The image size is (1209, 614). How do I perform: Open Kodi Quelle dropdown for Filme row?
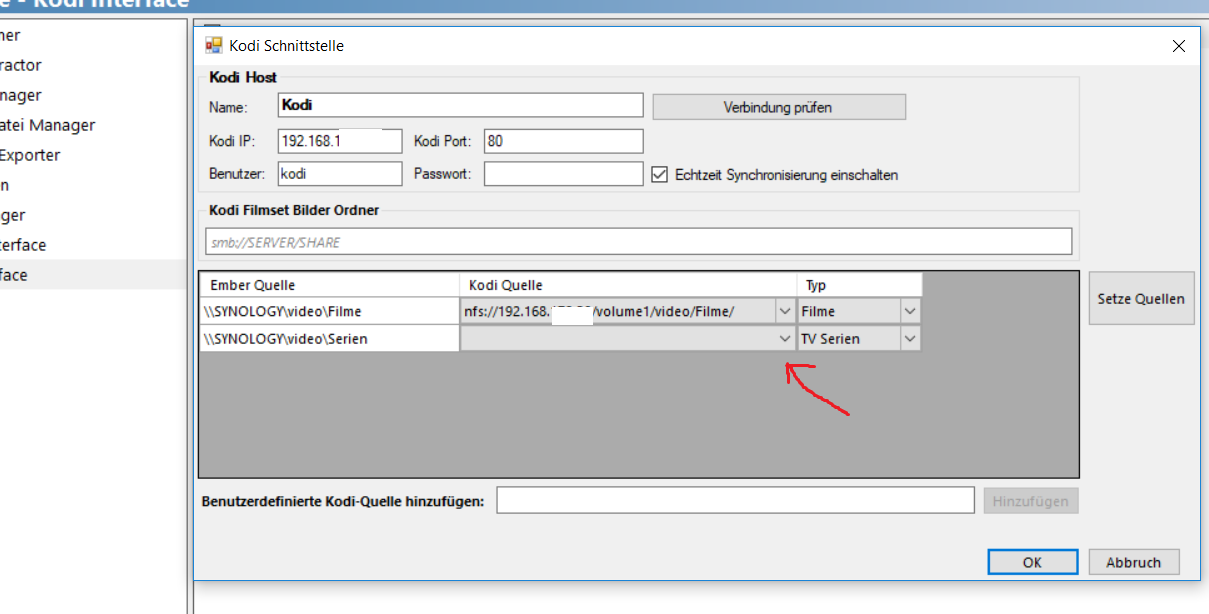pos(785,311)
